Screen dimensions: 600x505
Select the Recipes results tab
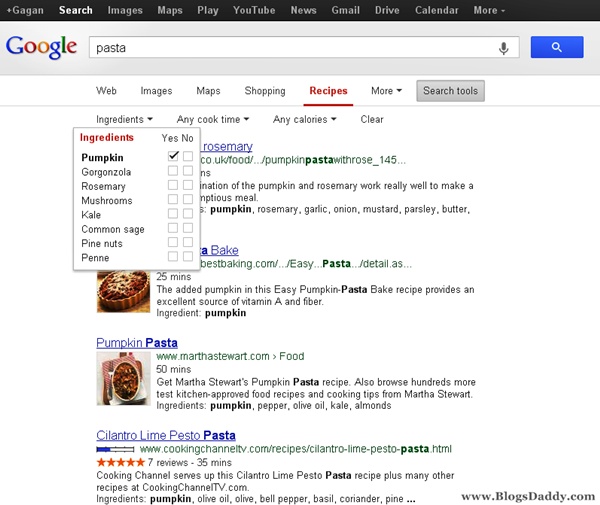pyautogui.click(x=328, y=91)
